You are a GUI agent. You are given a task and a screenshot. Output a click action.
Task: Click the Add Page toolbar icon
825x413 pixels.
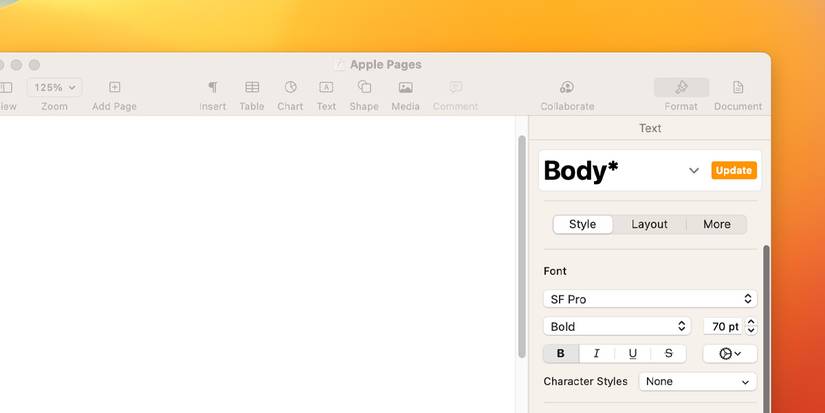pyautogui.click(x=114, y=87)
